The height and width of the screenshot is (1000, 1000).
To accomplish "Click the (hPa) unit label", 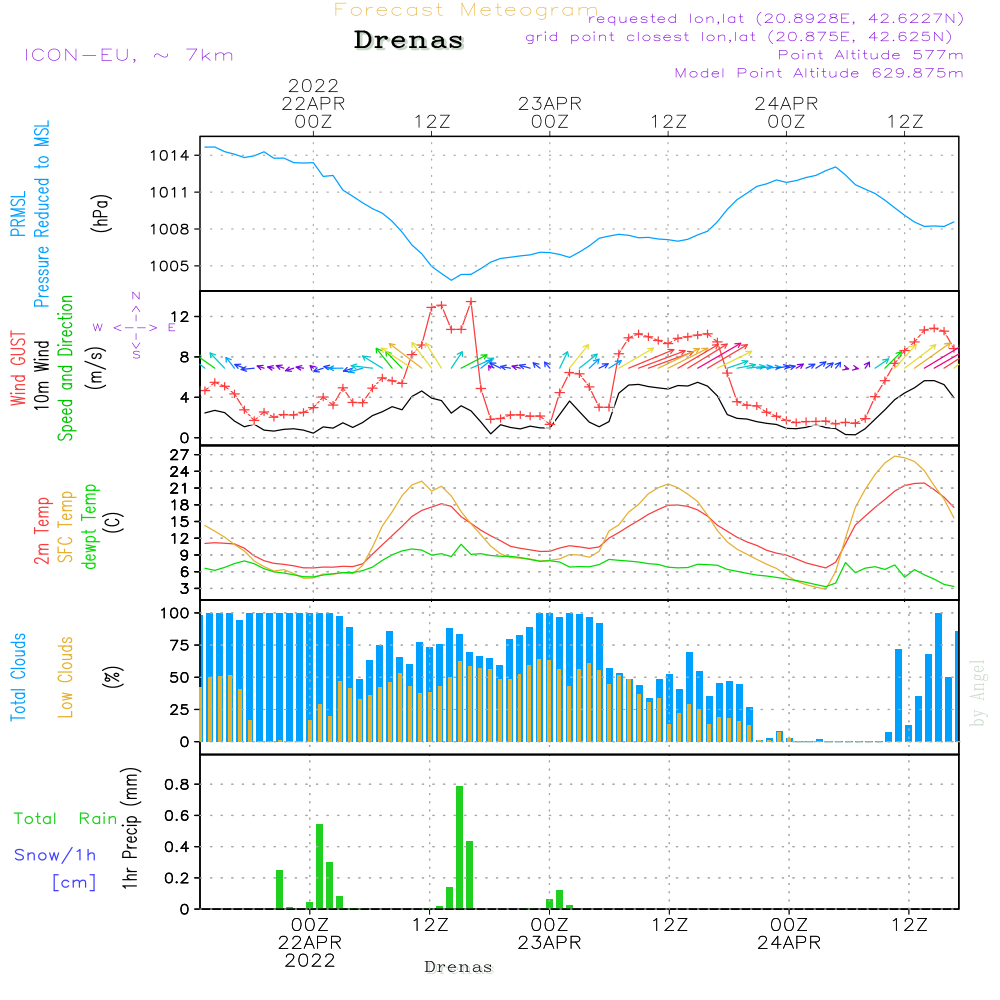I will coord(101,213).
